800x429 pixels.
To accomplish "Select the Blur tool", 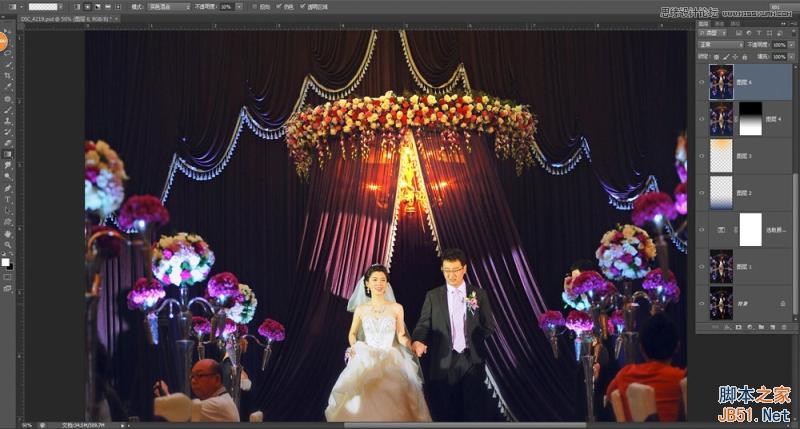I will point(8,165).
